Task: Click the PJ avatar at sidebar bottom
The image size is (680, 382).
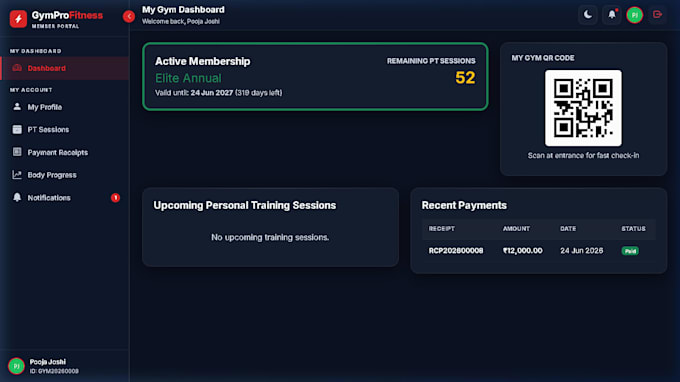Action: click(x=16, y=366)
